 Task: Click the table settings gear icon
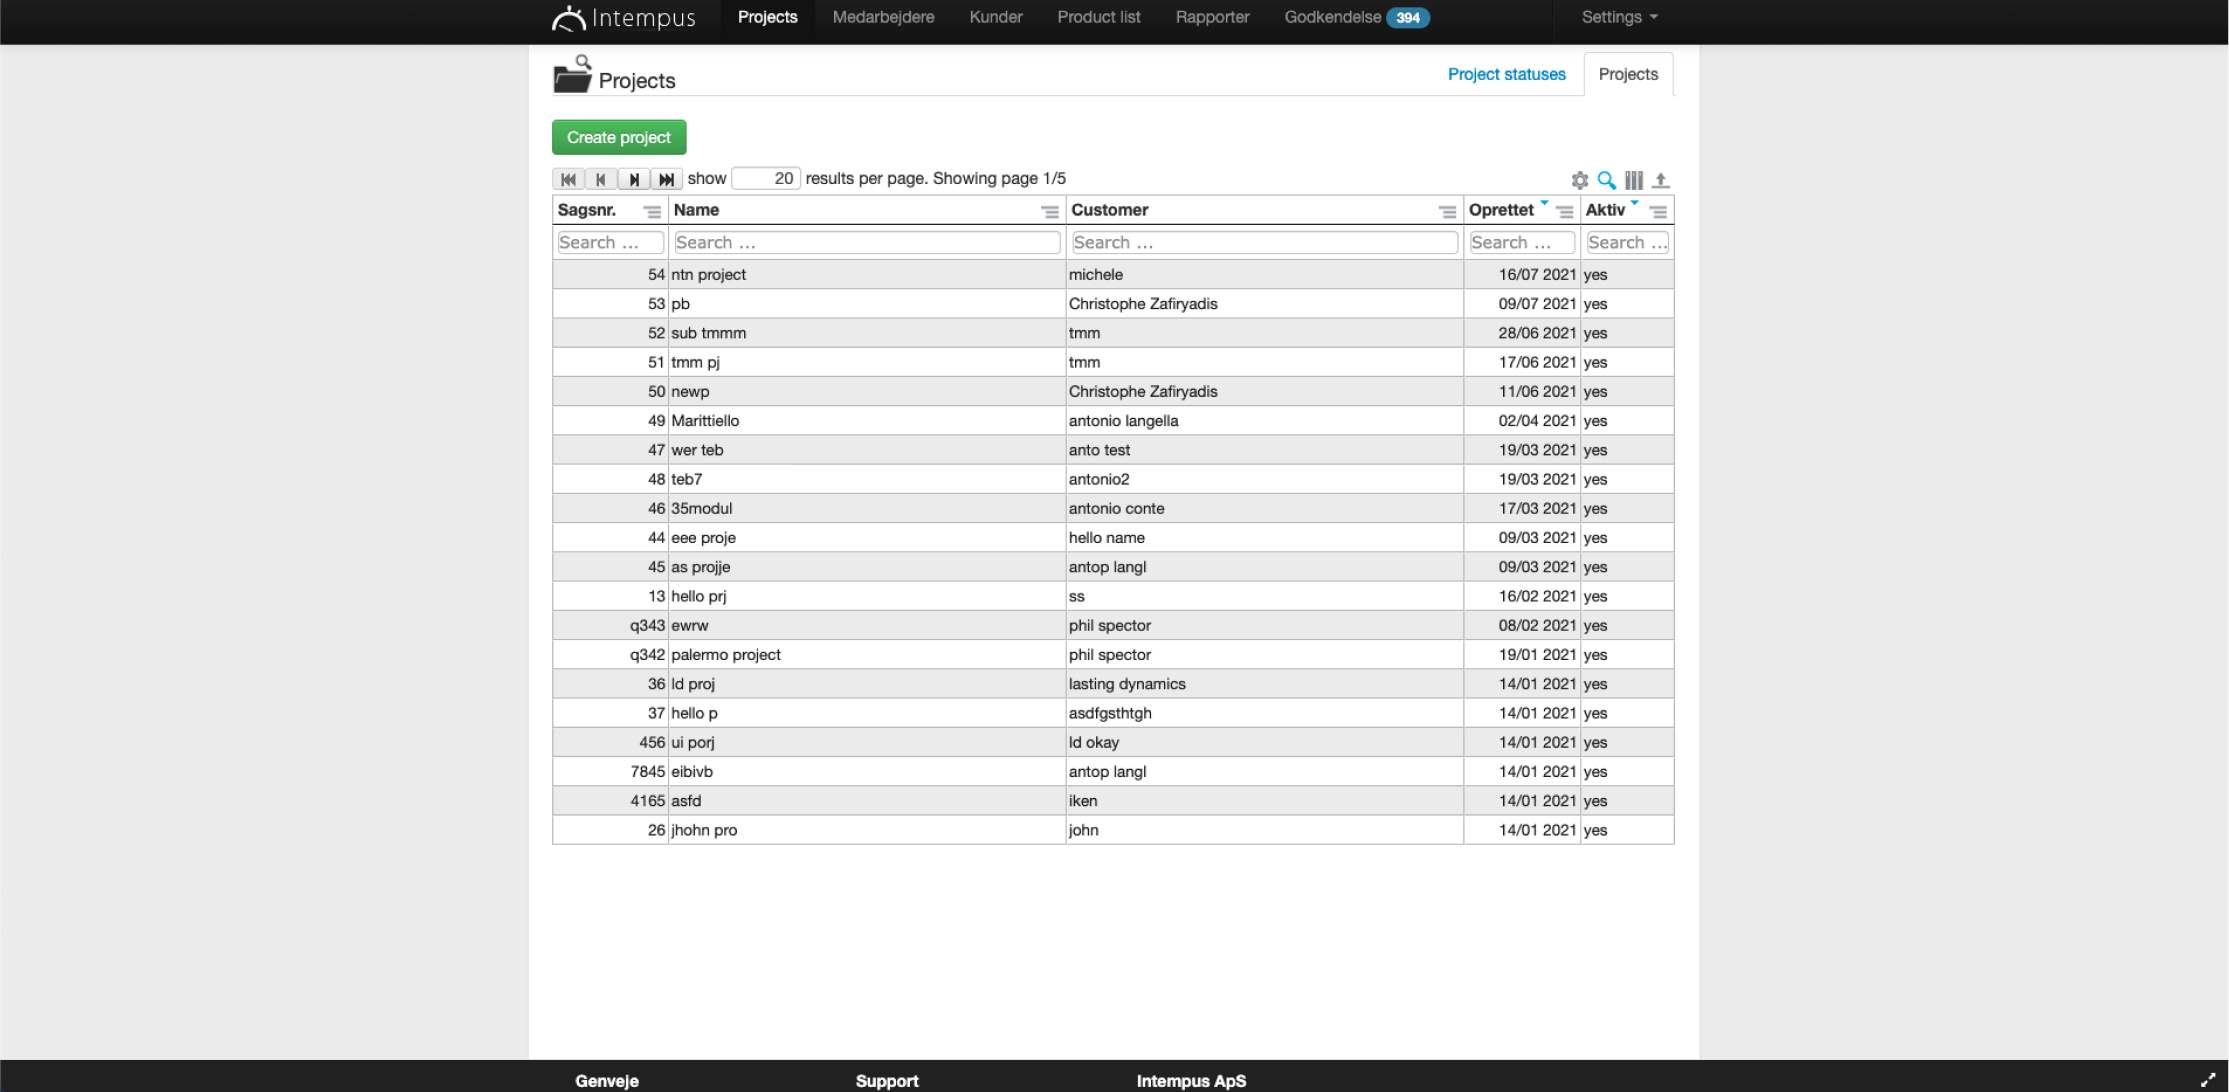pos(1579,180)
